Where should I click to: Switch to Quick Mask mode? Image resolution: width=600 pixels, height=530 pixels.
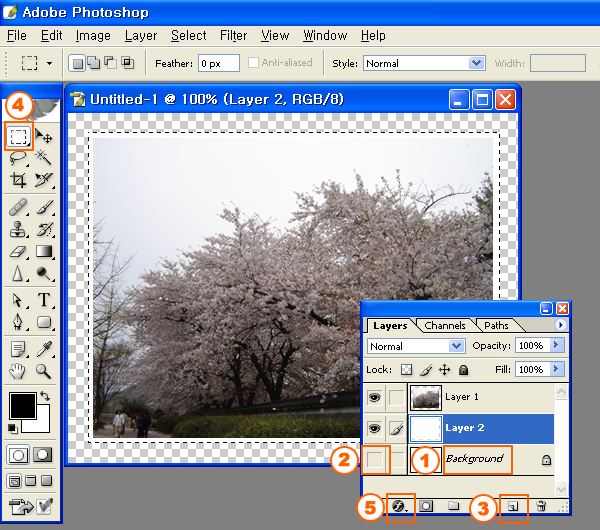tap(42, 455)
